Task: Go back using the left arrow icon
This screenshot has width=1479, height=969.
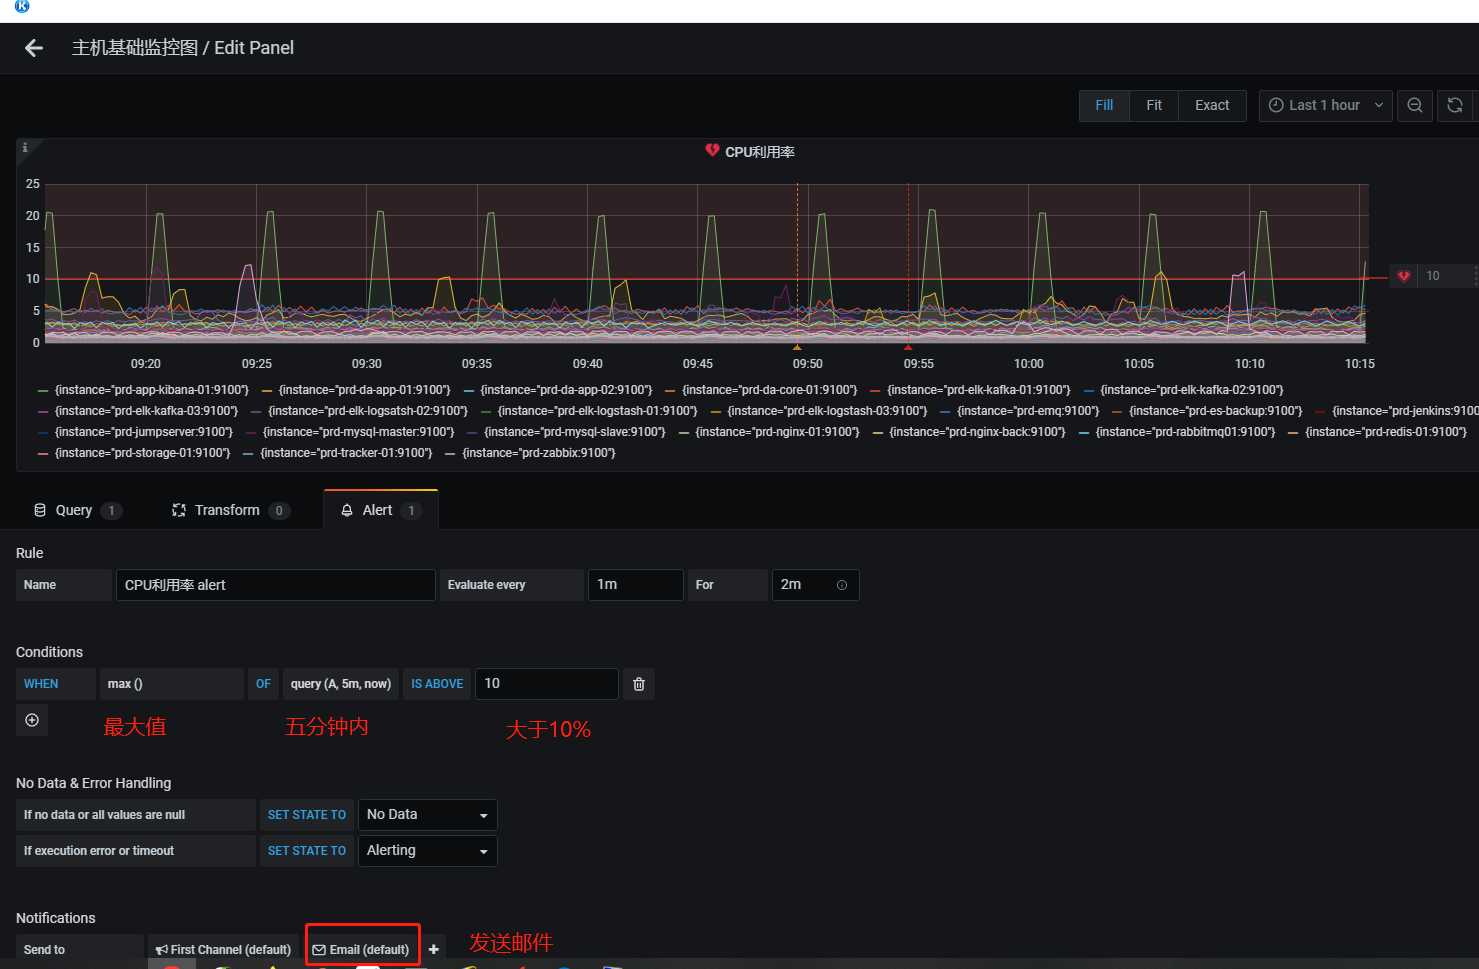Action: [34, 48]
